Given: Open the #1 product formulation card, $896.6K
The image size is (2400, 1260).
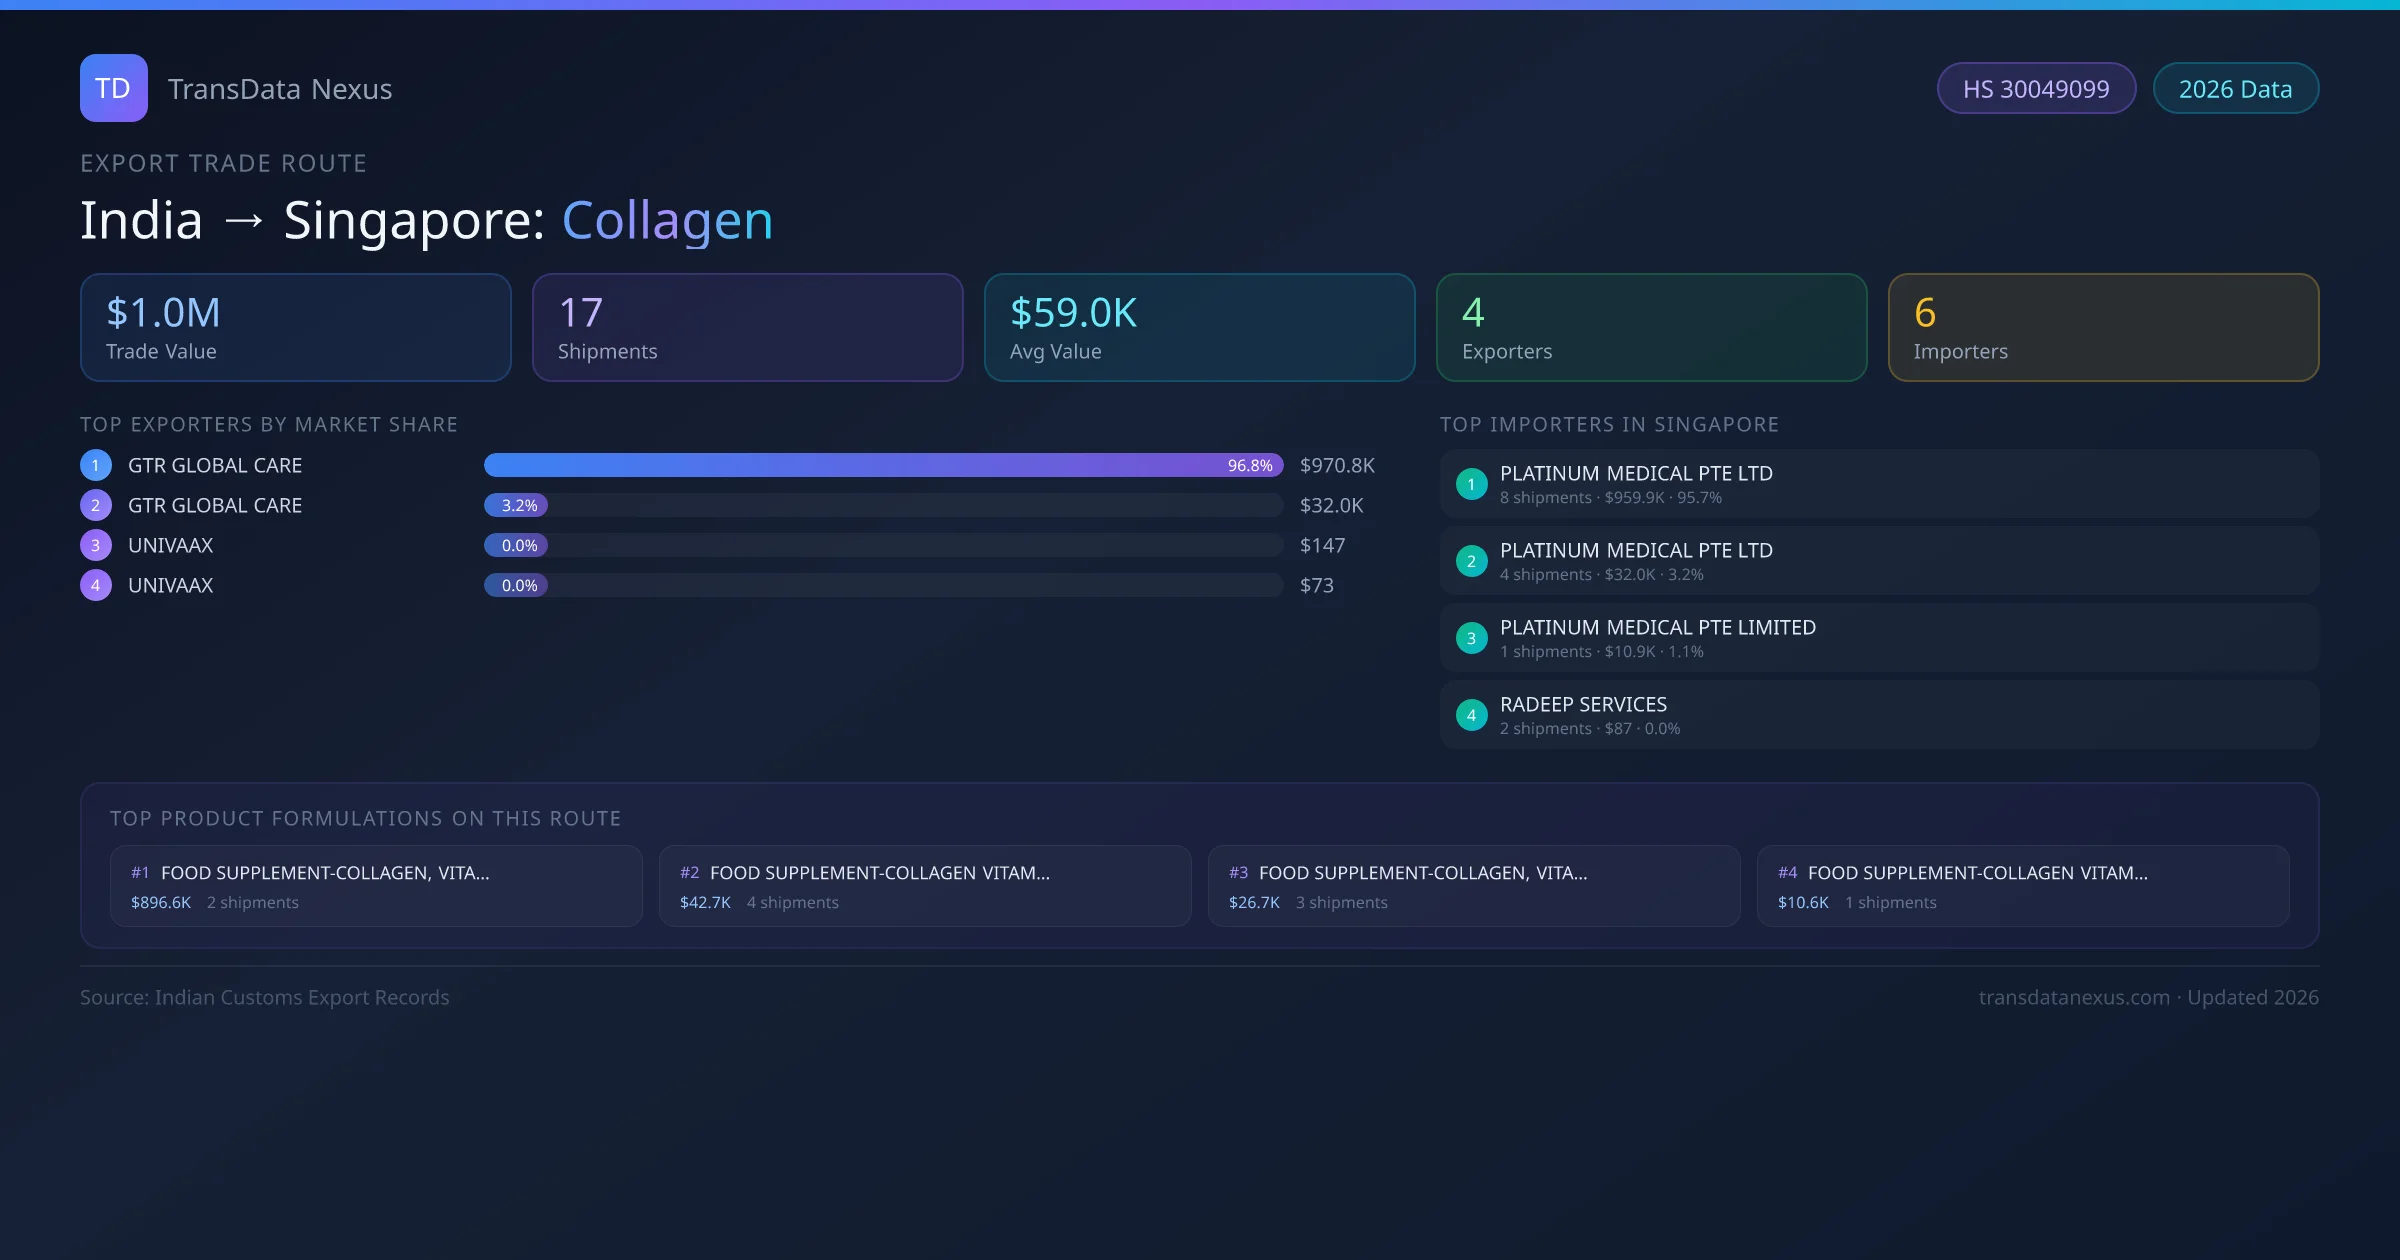Looking at the screenshot, I should click(376, 886).
